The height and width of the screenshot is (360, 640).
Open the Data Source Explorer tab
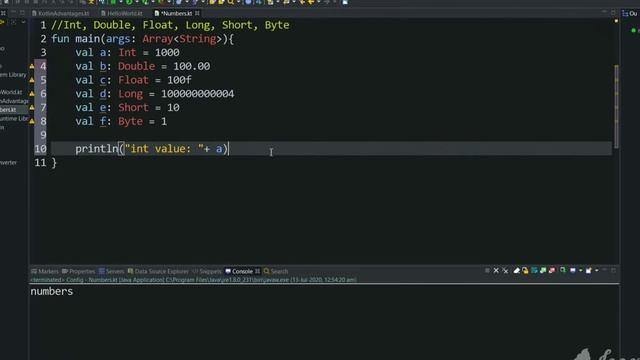click(x=158, y=271)
